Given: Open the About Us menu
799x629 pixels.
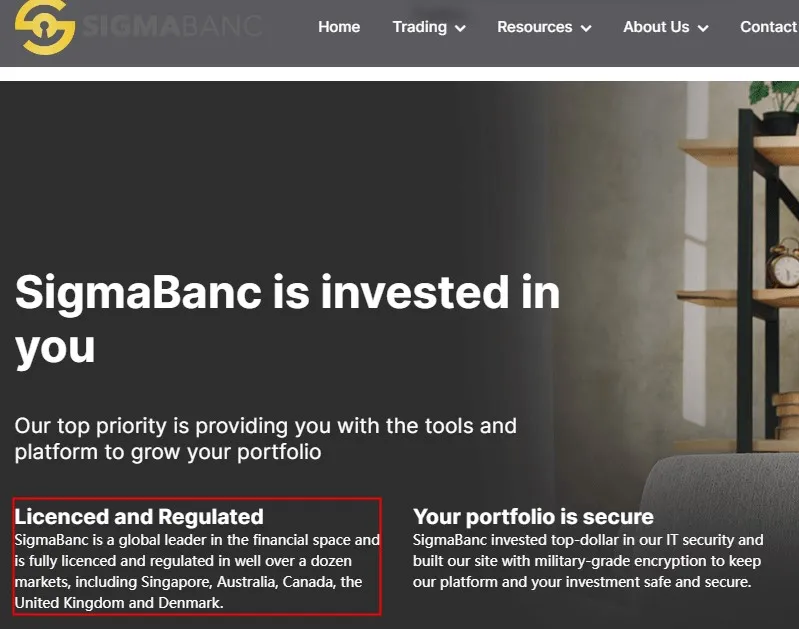Looking at the screenshot, I should coord(656,27).
